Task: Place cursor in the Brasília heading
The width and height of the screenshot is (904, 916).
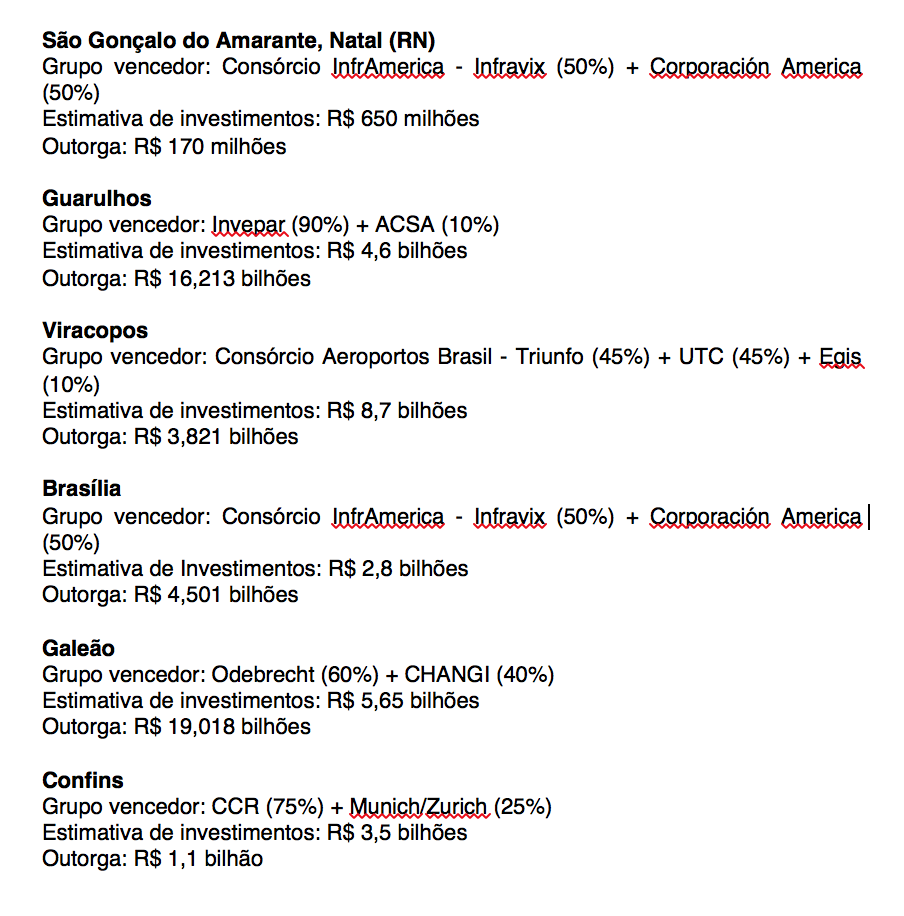Action: 82,488
